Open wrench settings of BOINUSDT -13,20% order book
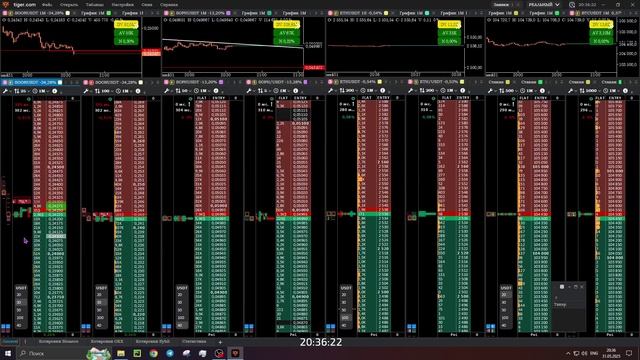Screen dimensions: 640x360 pos(167,91)
